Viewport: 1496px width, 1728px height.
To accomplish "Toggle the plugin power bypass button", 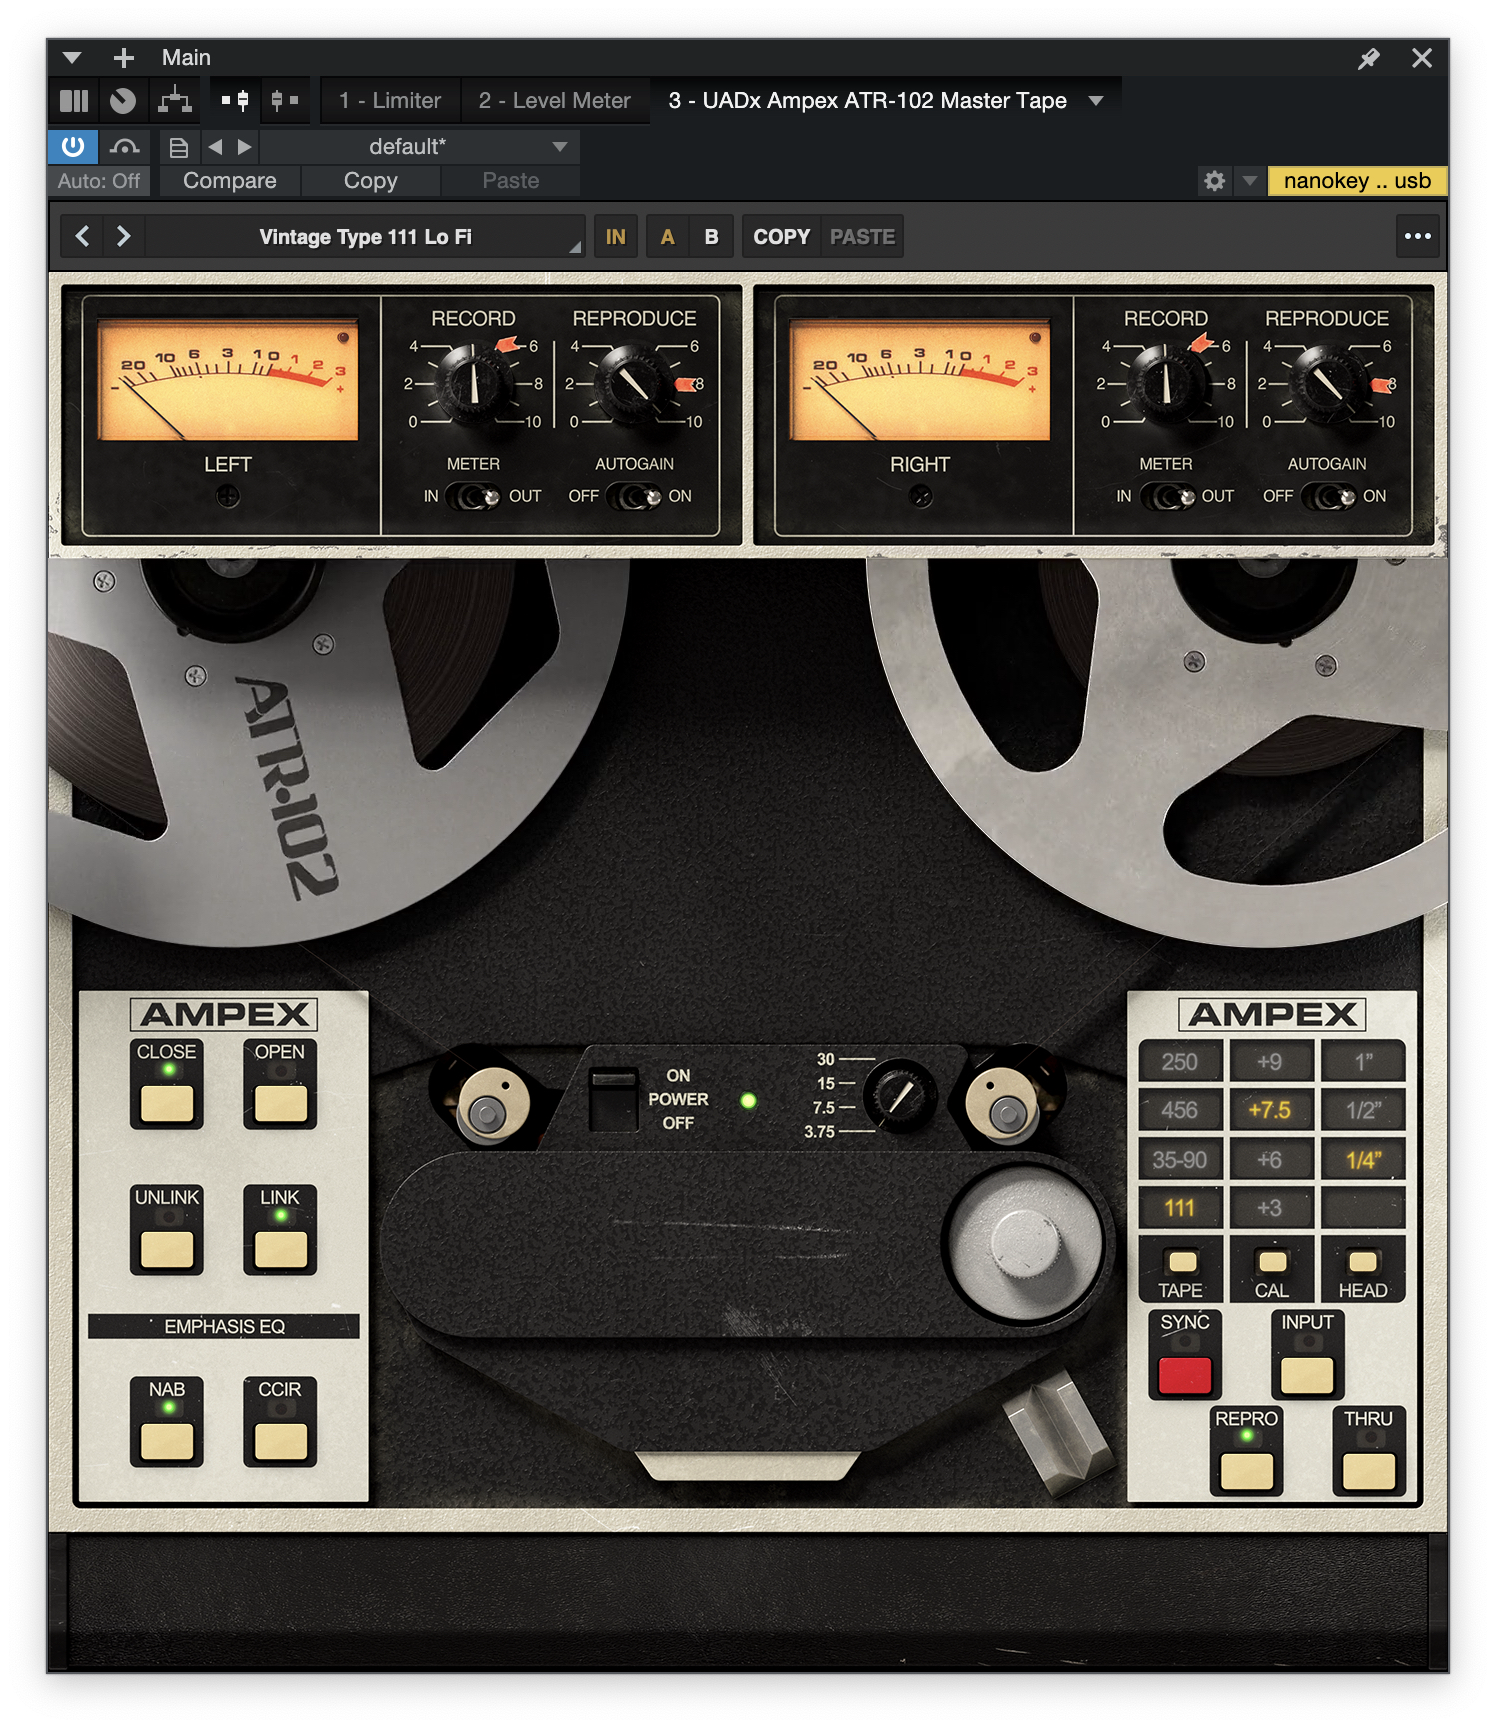I will point(73,147).
